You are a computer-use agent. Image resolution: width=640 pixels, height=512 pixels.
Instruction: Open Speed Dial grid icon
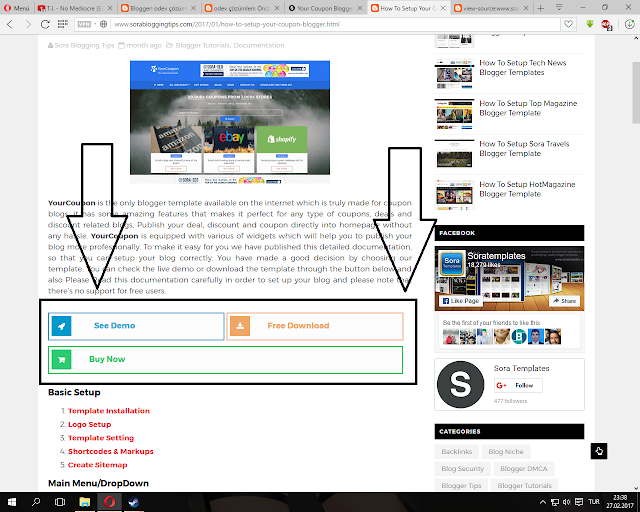tap(62, 24)
